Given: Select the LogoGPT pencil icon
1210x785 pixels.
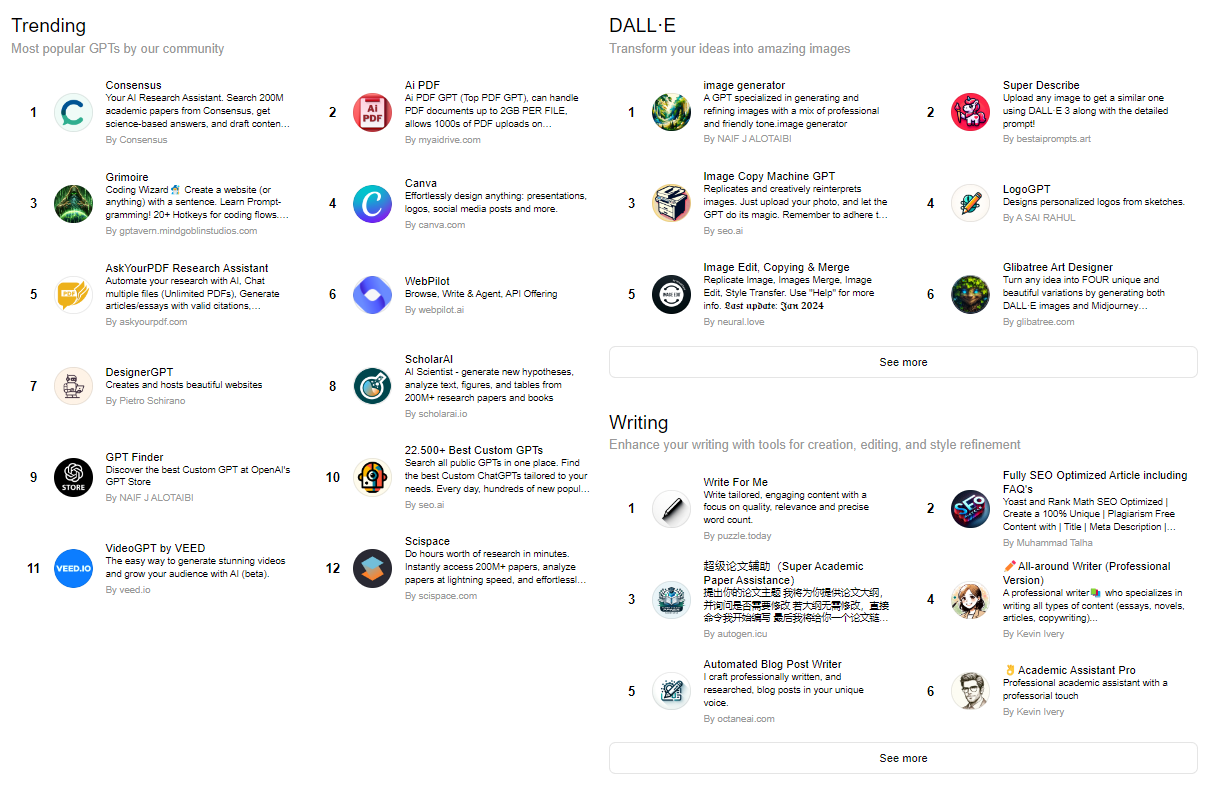Looking at the screenshot, I should [970, 204].
